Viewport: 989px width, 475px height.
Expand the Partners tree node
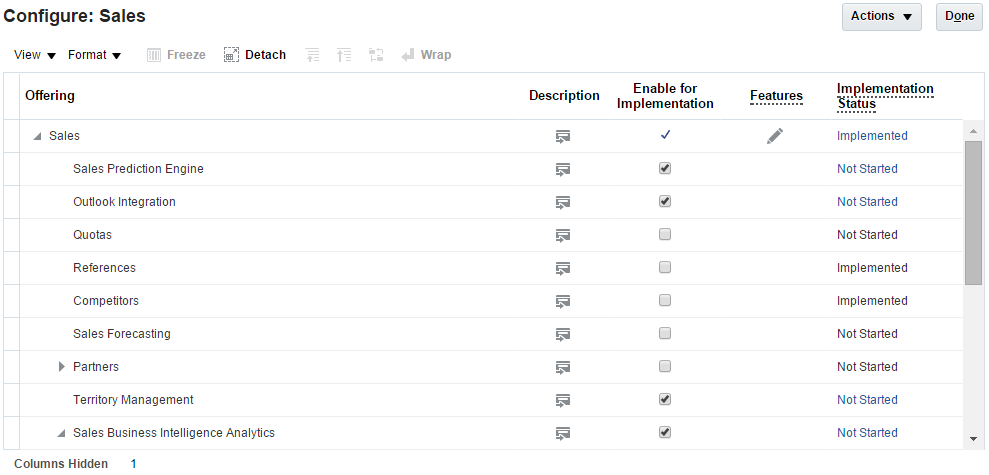pos(62,367)
